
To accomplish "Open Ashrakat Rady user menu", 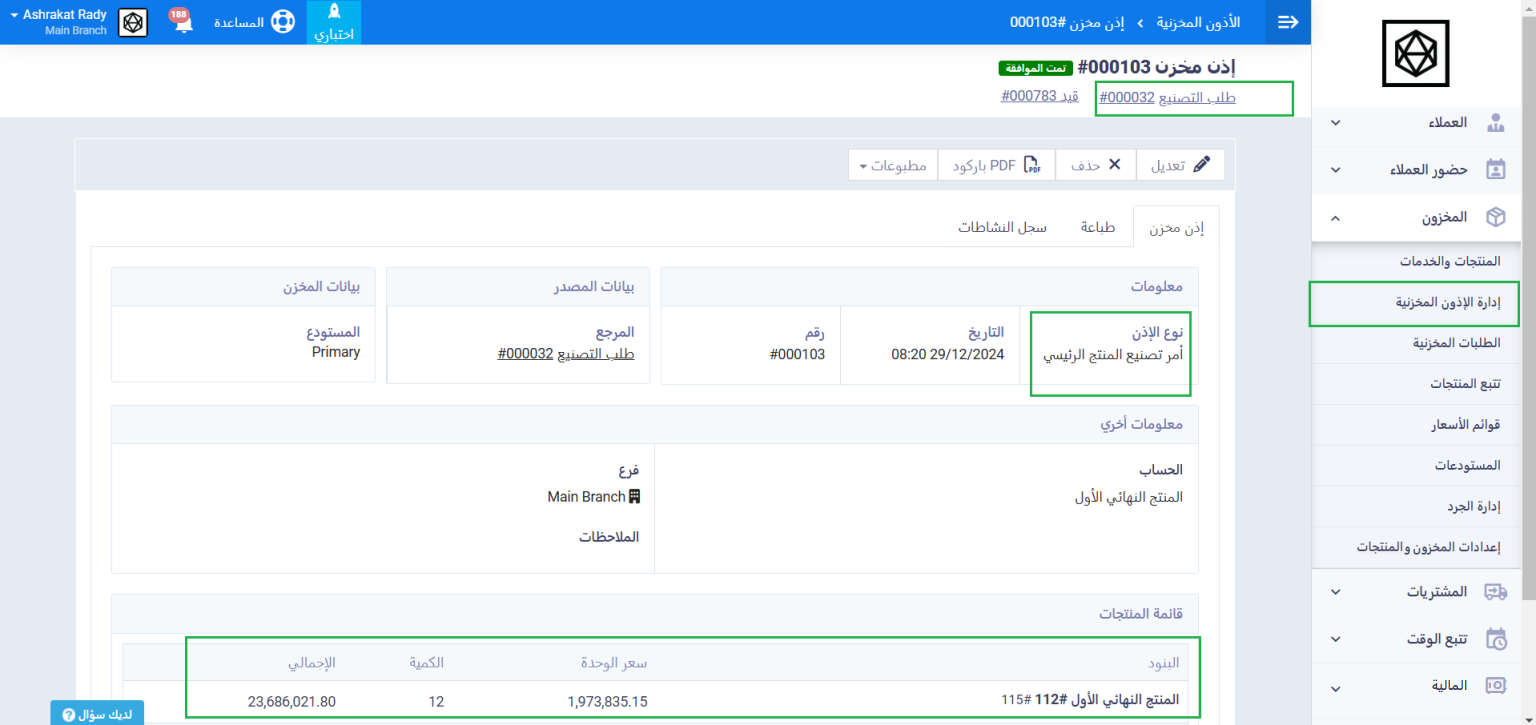I will [x=59, y=22].
